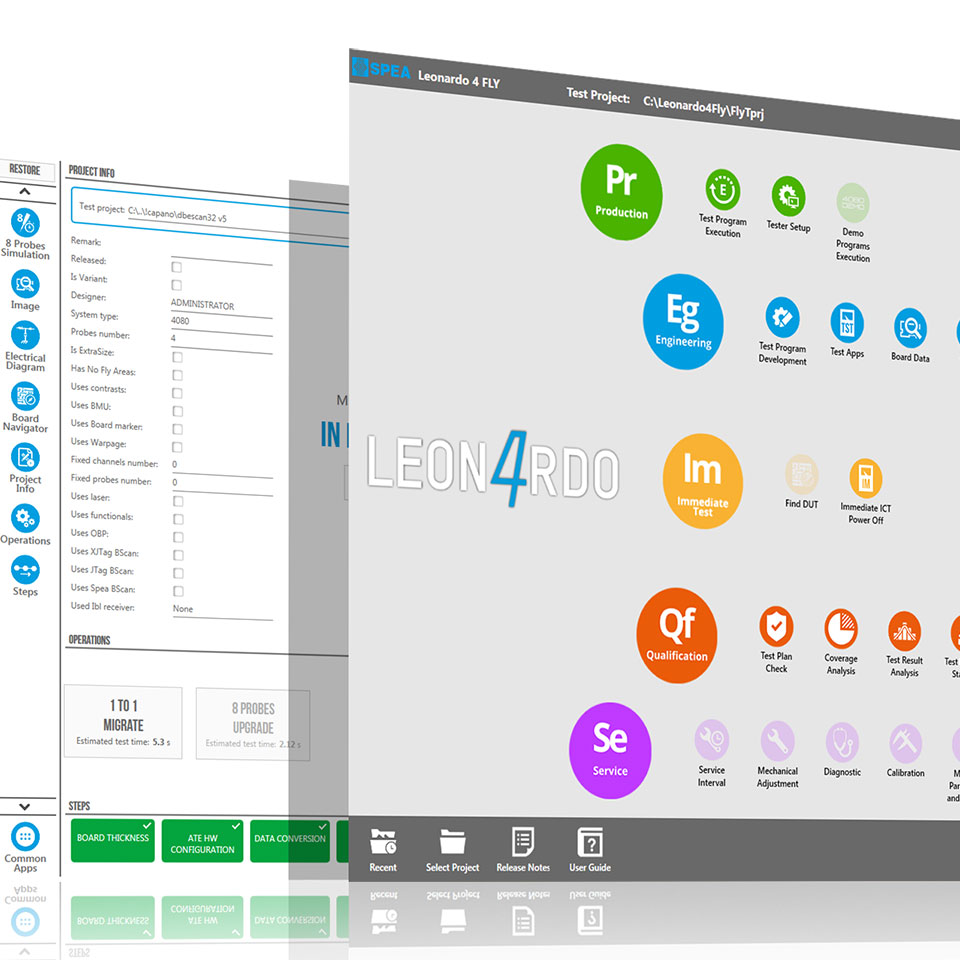Select the Production category circle
The height and width of the screenshot is (960, 960).
click(x=621, y=192)
